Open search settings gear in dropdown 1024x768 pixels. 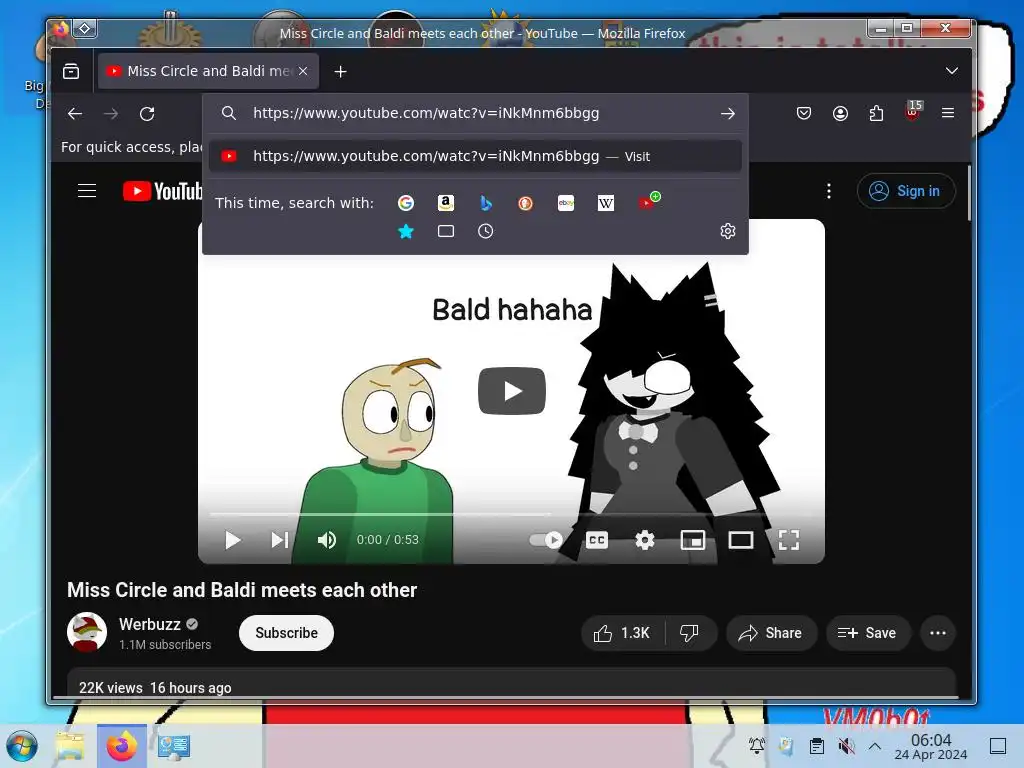tap(728, 231)
